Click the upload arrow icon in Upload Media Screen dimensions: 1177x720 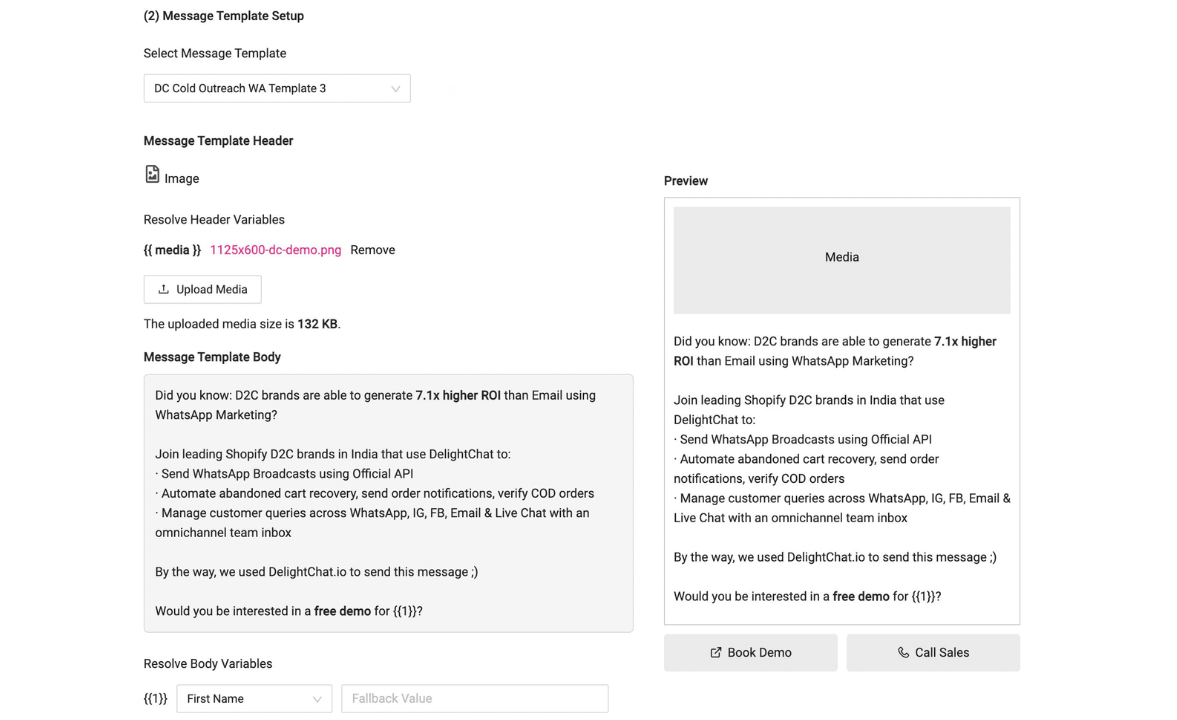click(163, 289)
